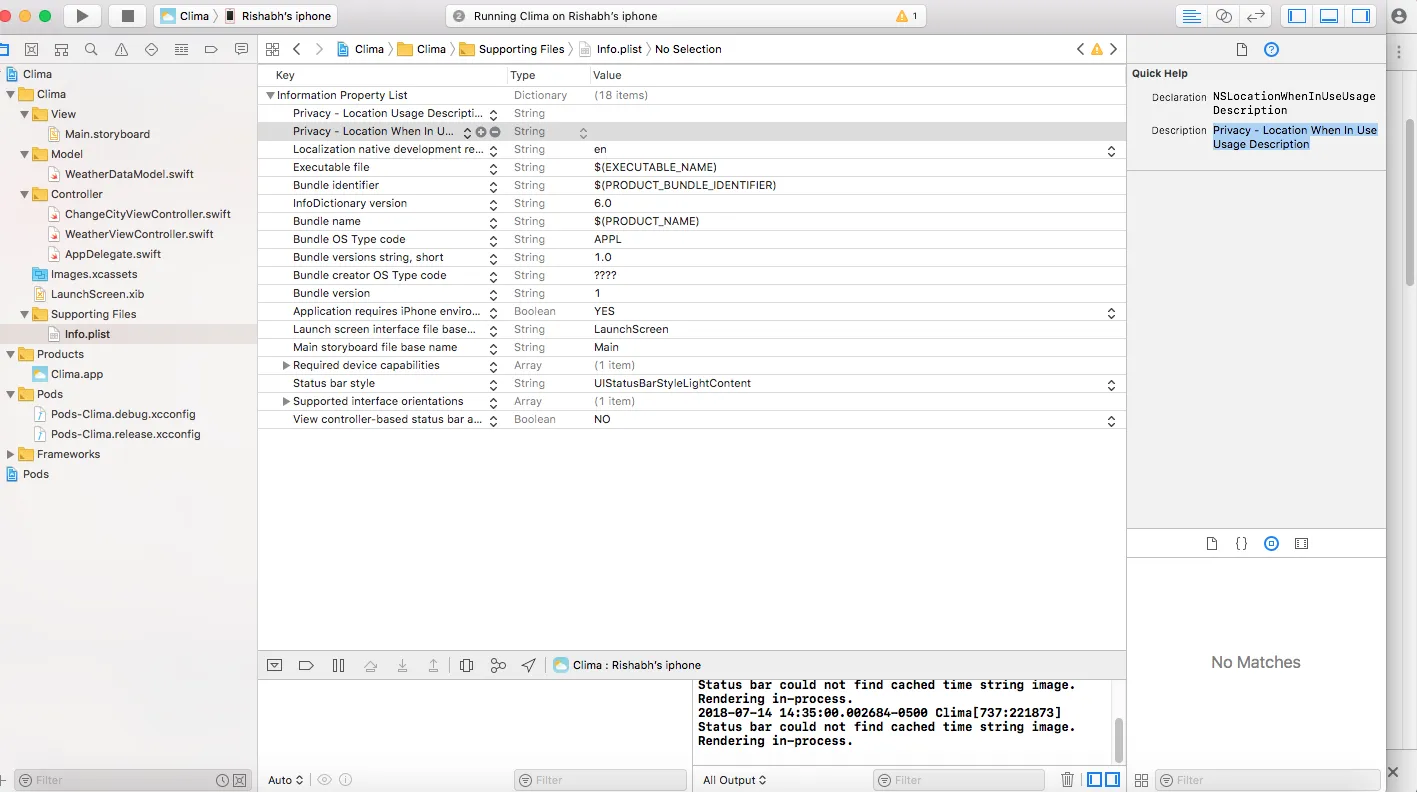Open the All Output console dropdown
Viewport: 1417px width, 792px height.
pyautogui.click(x=735, y=780)
